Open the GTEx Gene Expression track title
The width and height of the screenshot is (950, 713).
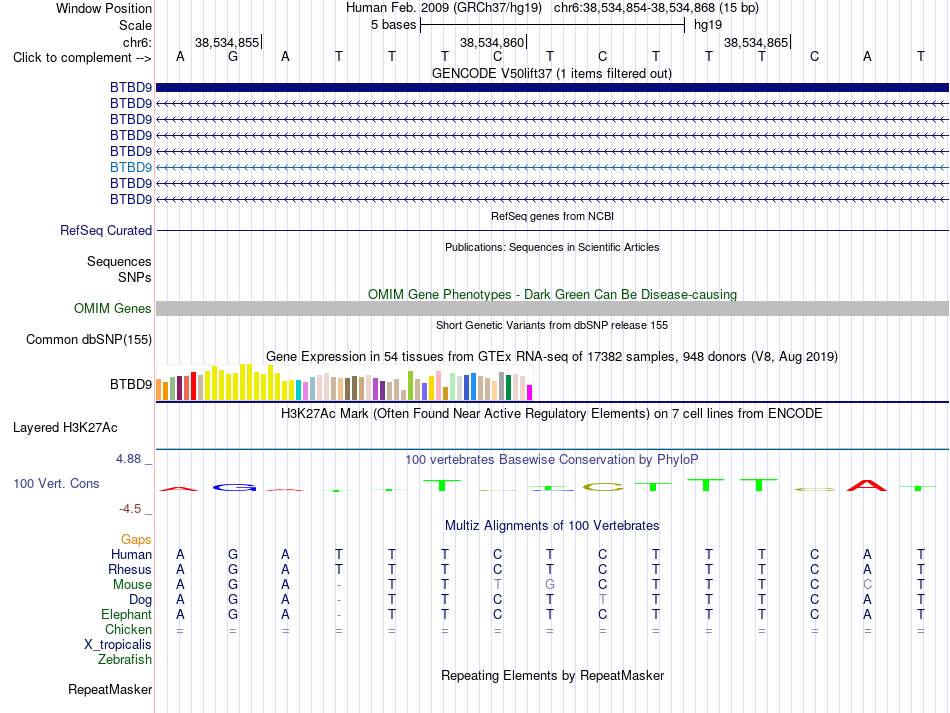(552, 357)
